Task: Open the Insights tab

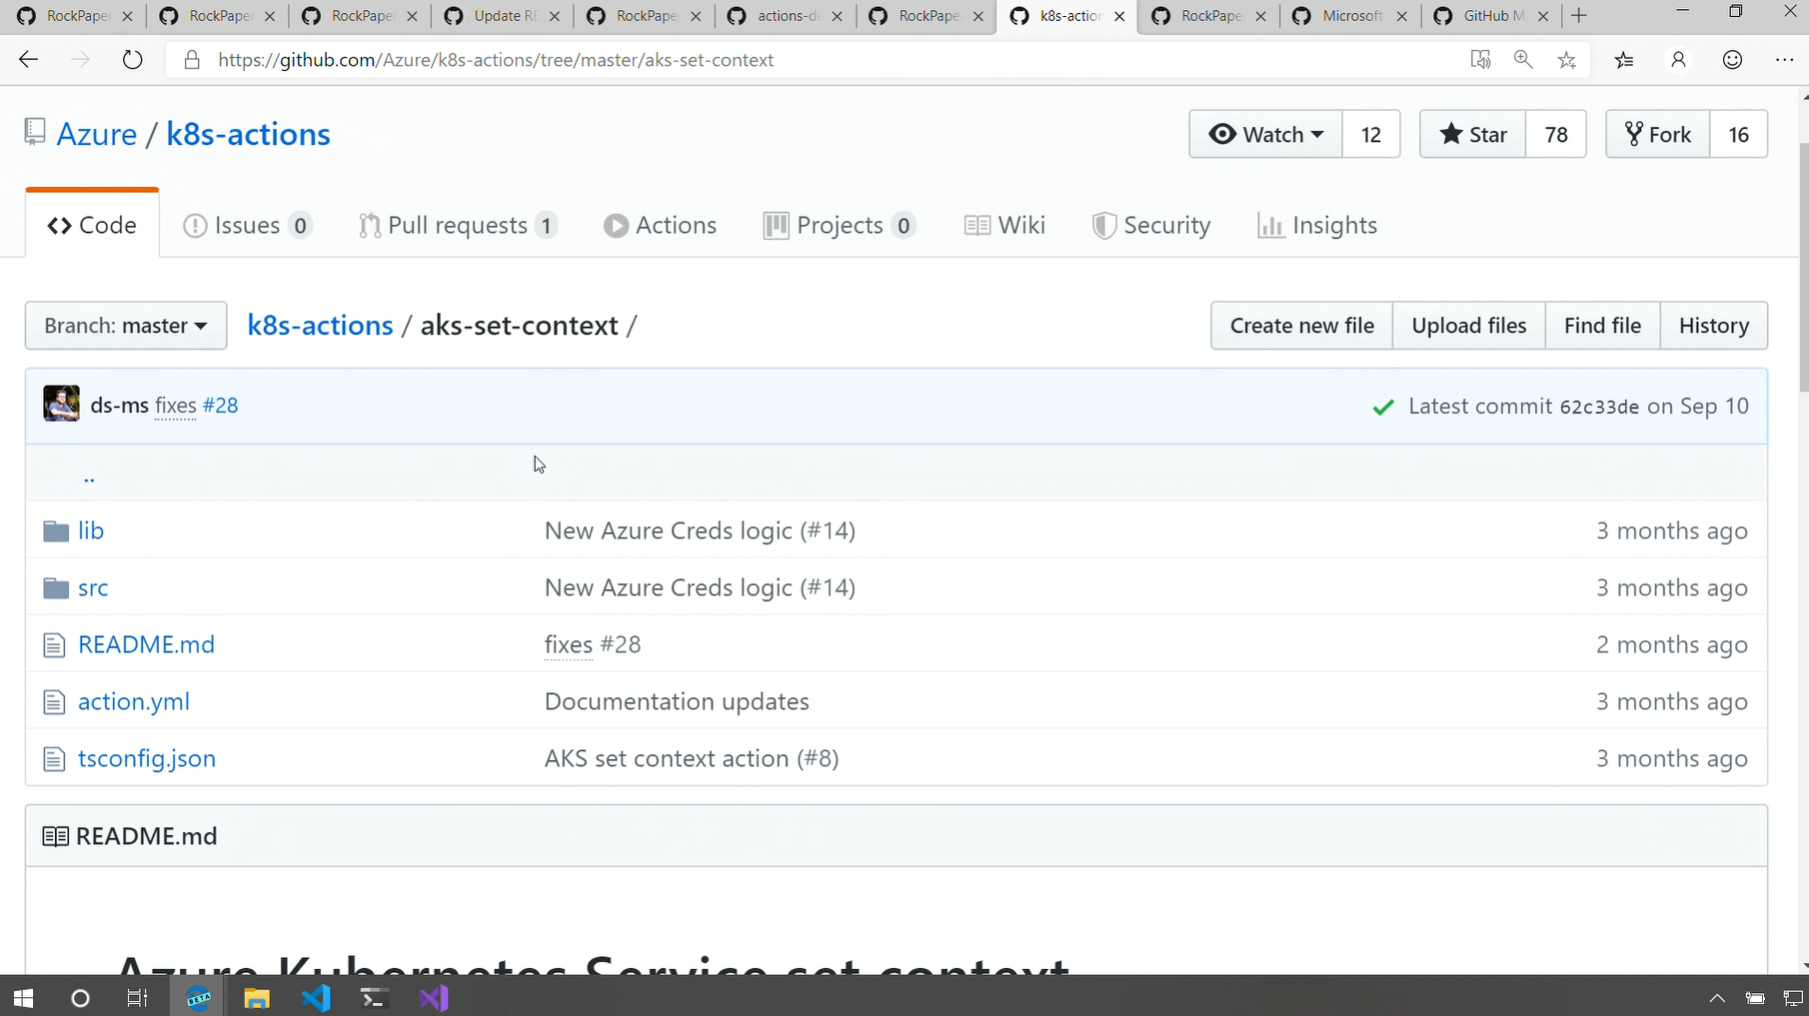Action: pyautogui.click(x=1317, y=225)
